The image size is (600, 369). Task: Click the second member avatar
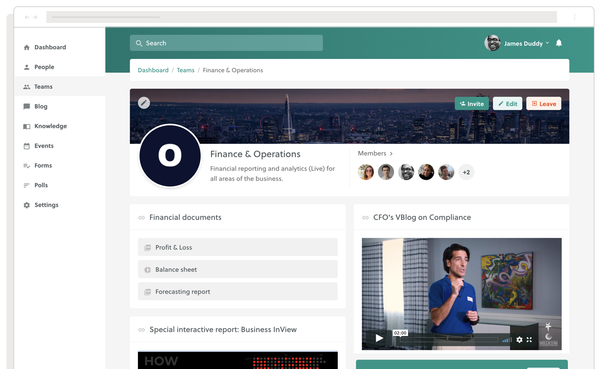(x=386, y=172)
